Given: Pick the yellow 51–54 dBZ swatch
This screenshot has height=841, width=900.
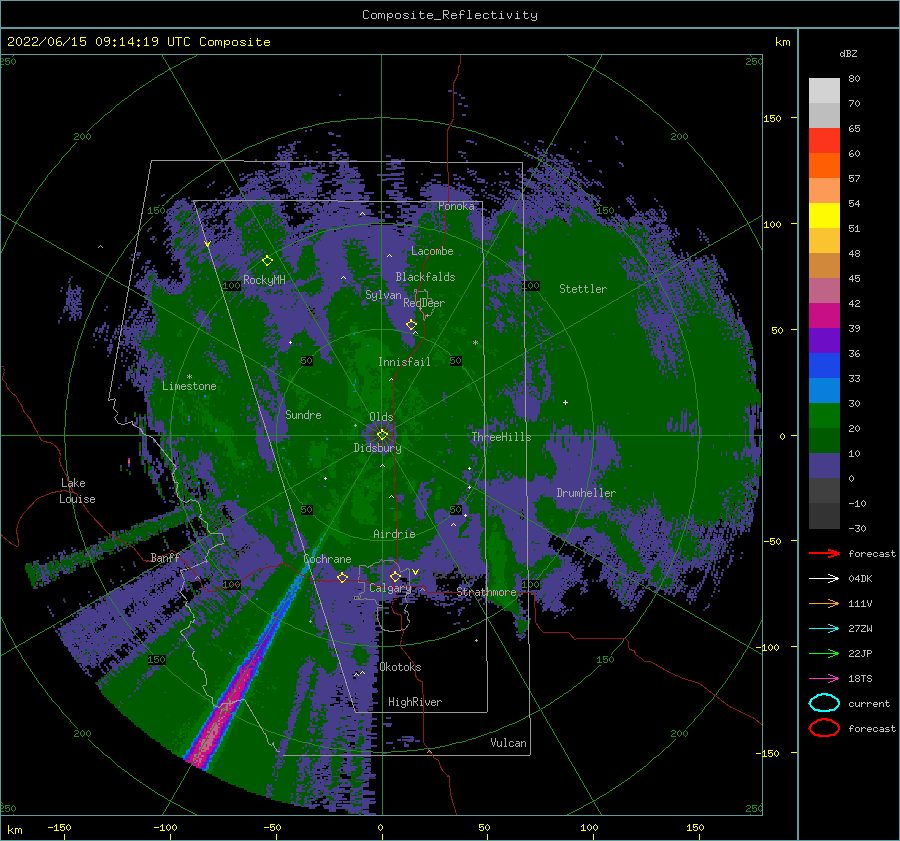Looking at the screenshot, I should click(824, 216).
